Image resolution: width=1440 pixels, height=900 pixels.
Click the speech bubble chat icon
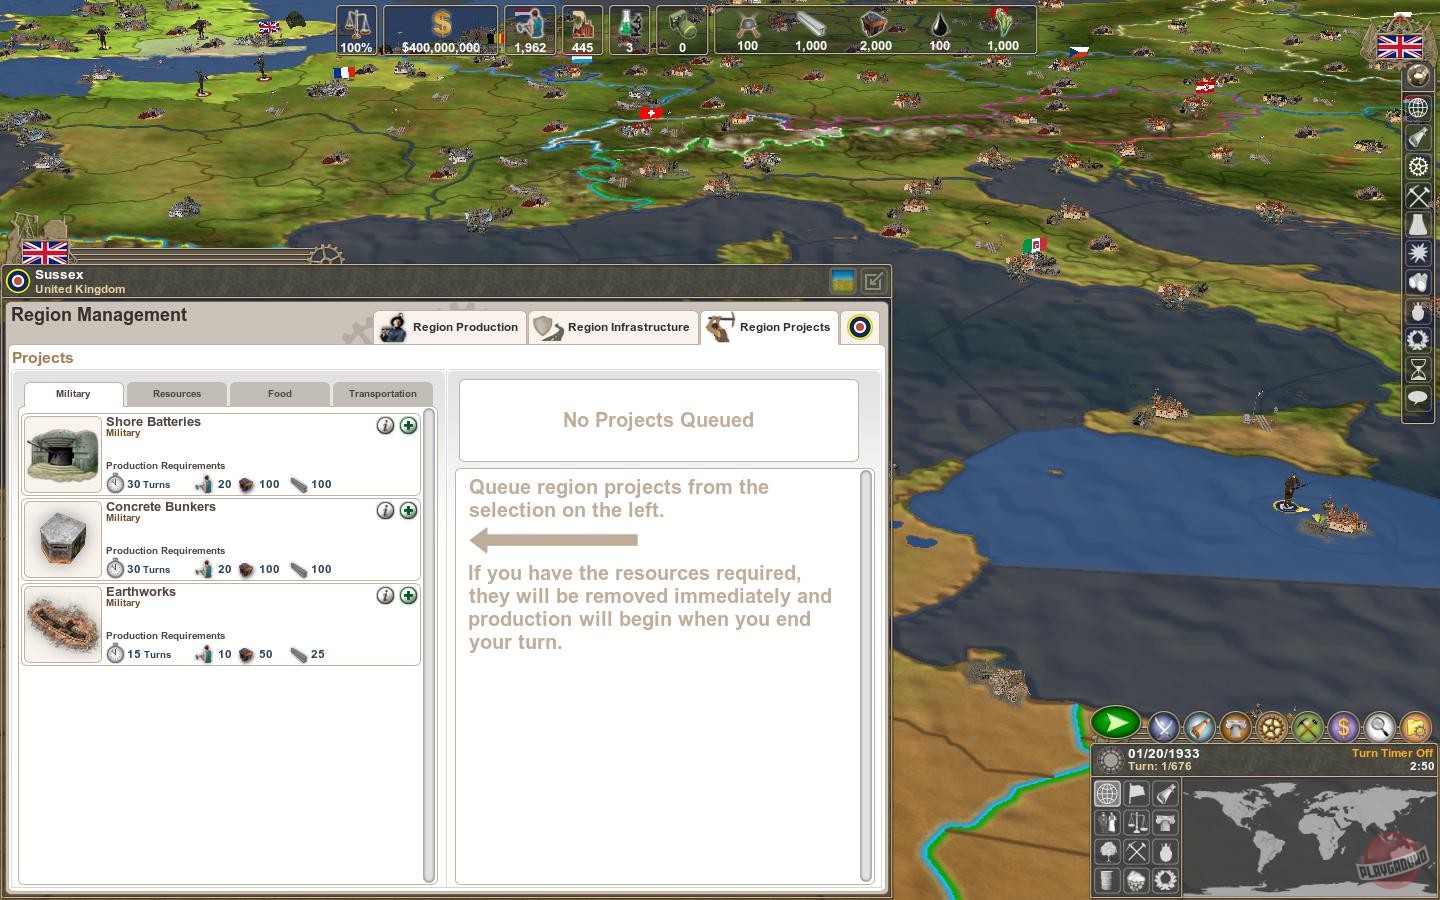(x=1418, y=398)
